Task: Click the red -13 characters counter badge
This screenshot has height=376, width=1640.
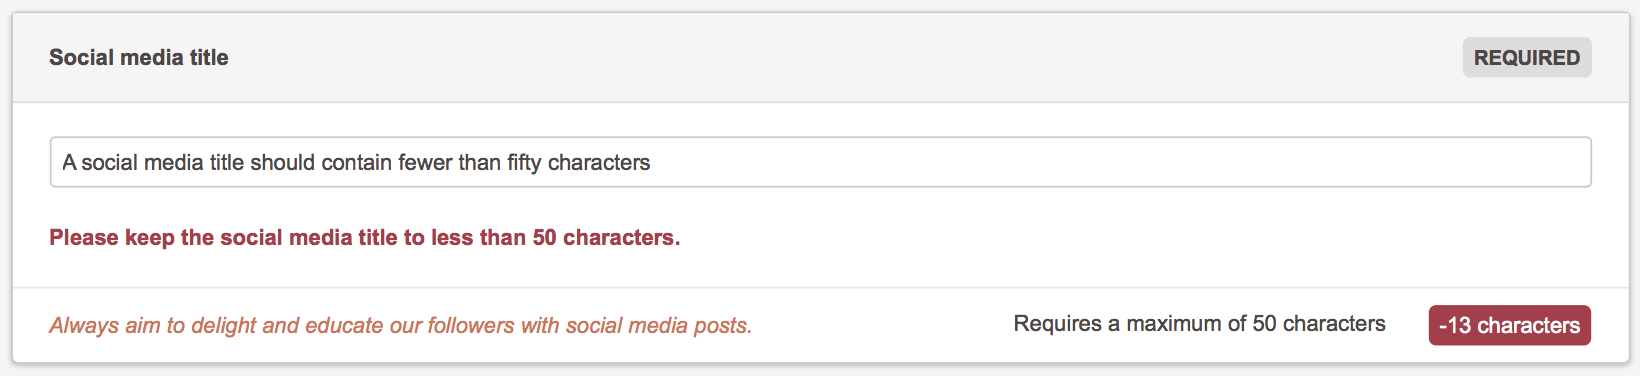Action: [1509, 325]
